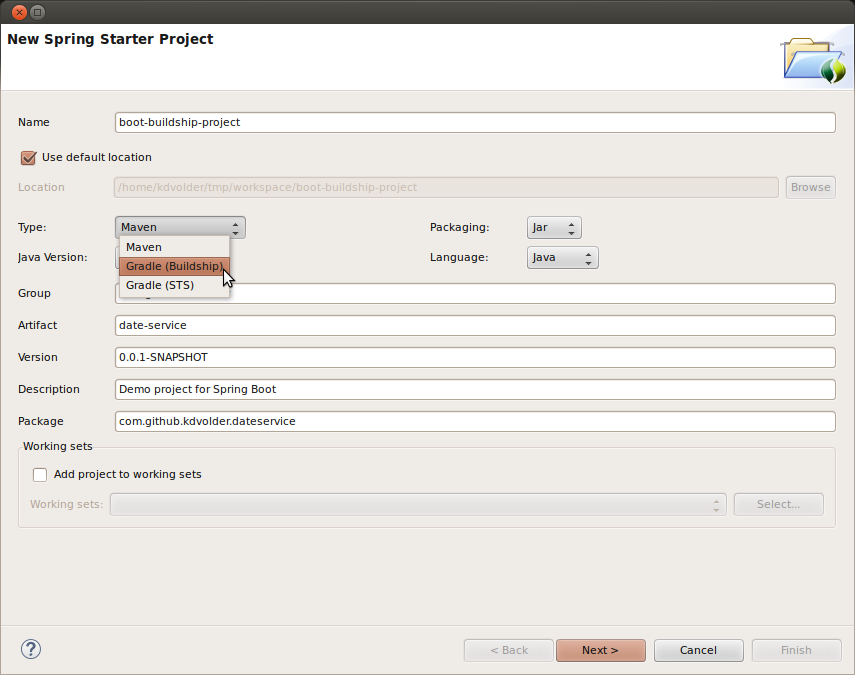Image resolution: width=855 pixels, height=675 pixels.
Task: Click the Type combo box showing Maven
Action: point(180,228)
